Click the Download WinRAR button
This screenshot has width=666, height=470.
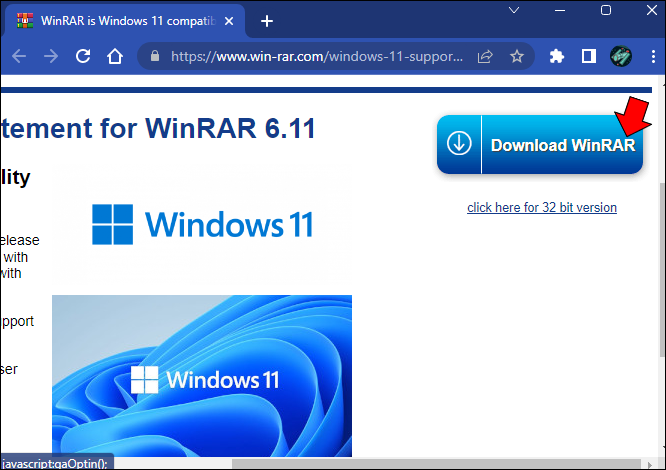[540, 144]
